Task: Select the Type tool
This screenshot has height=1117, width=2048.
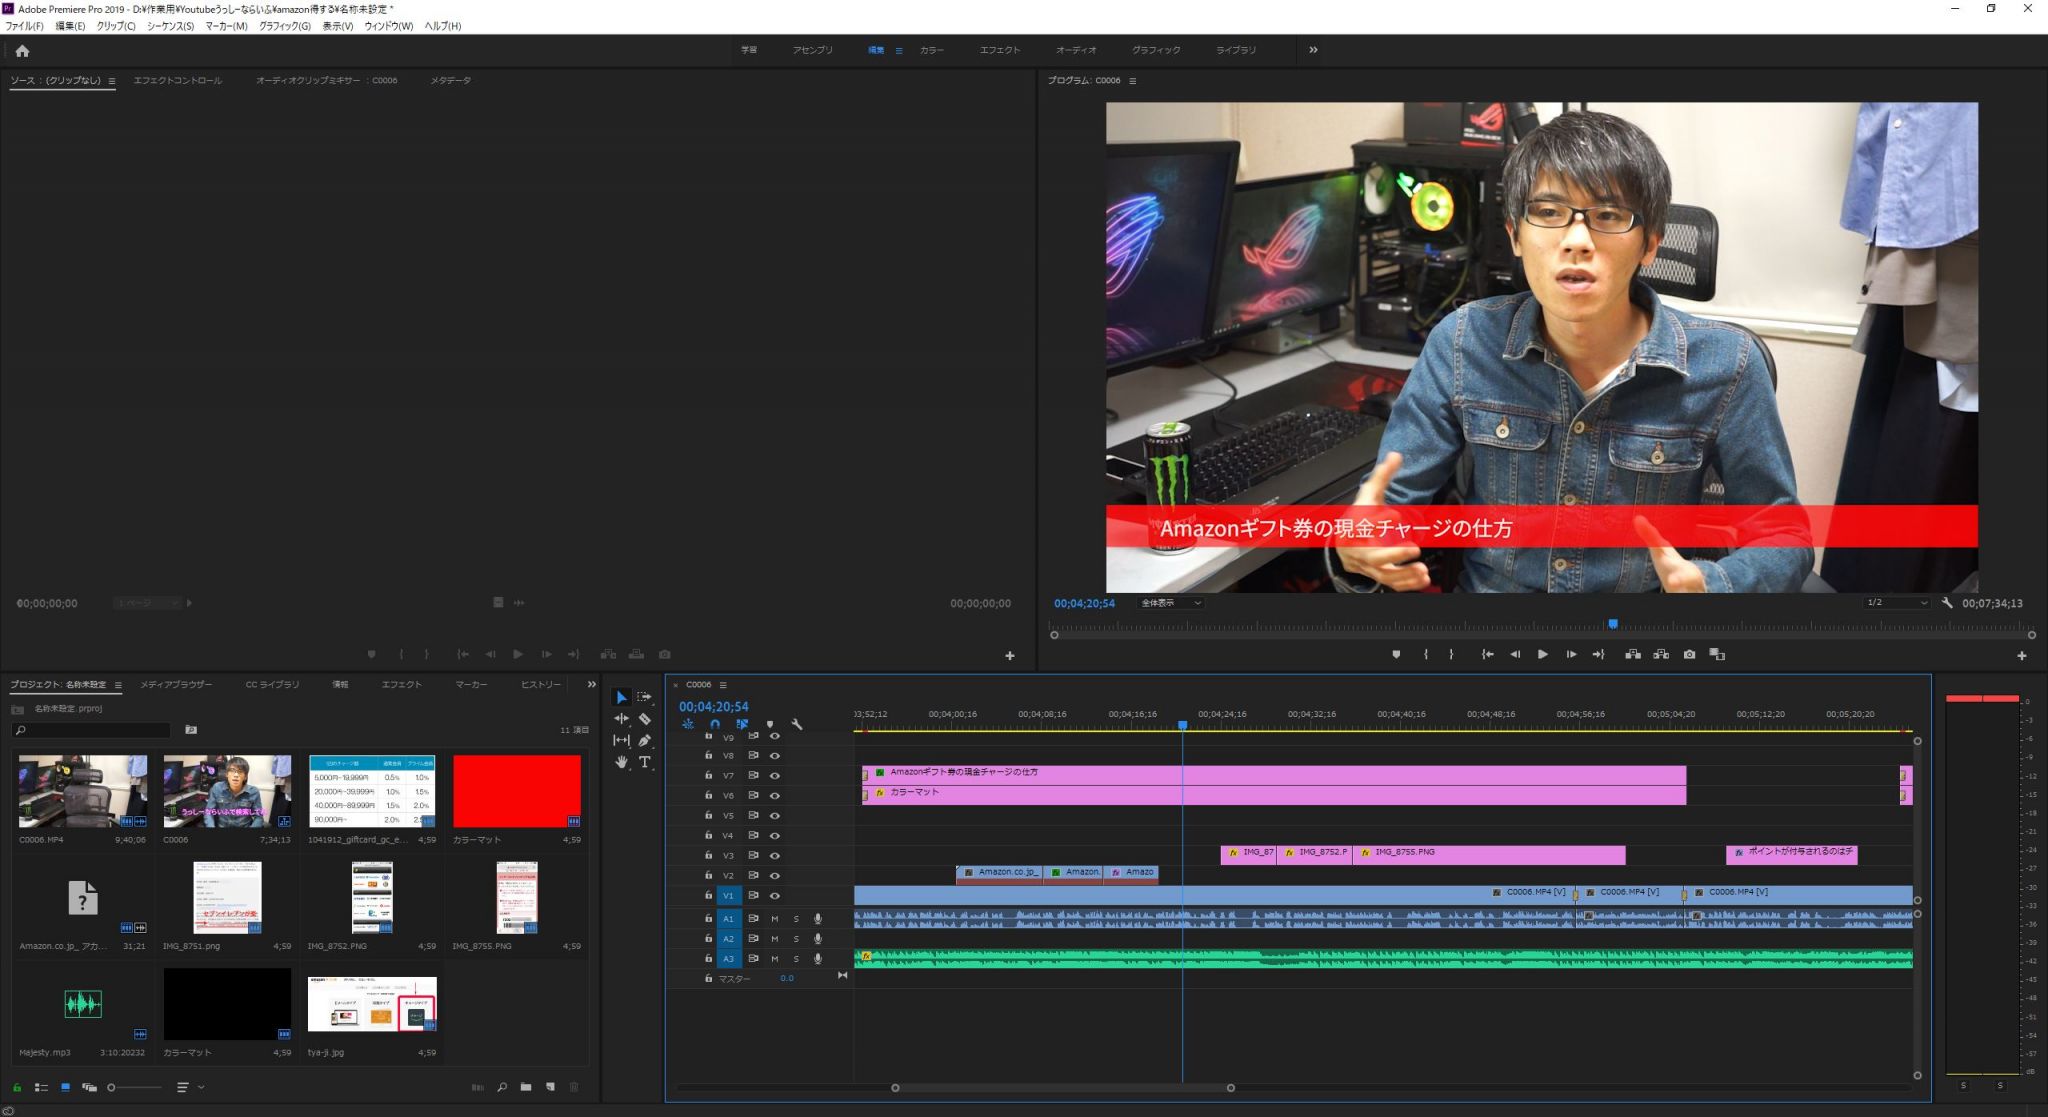Action: (645, 762)
